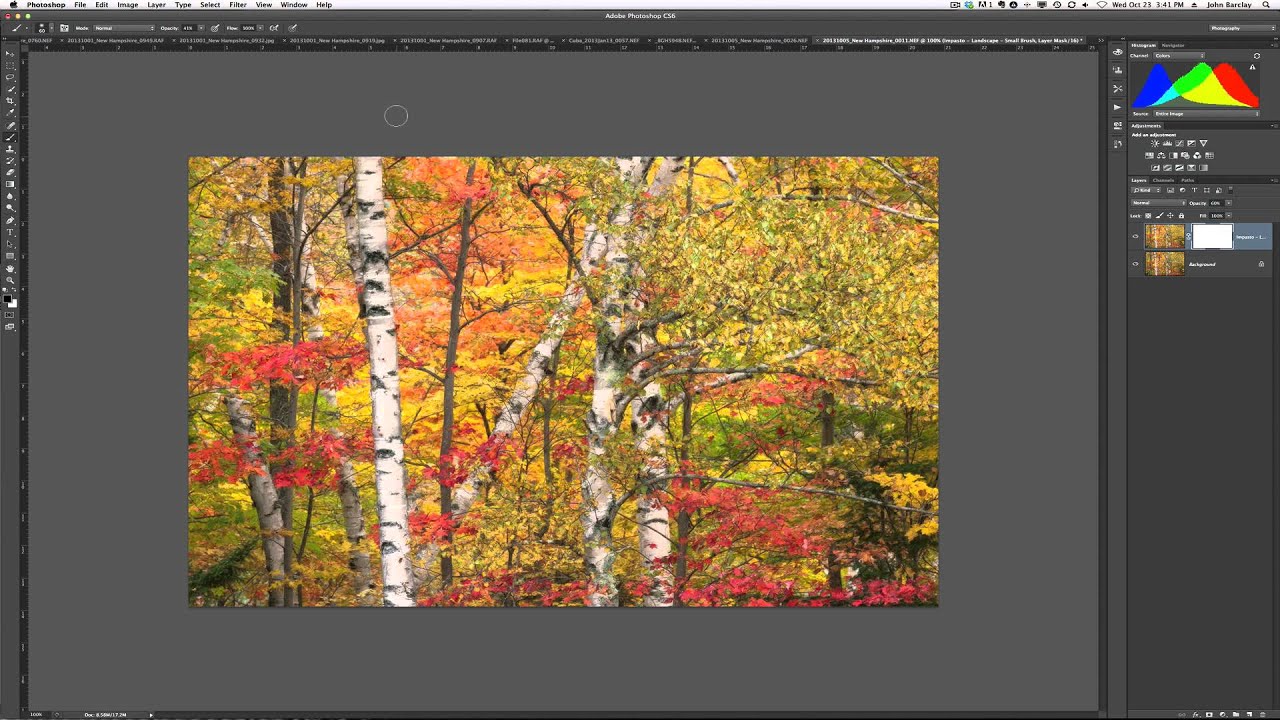This screenshot has height=720, width=1280.
Task: Select the Pen tool
Action: (9, 221)
